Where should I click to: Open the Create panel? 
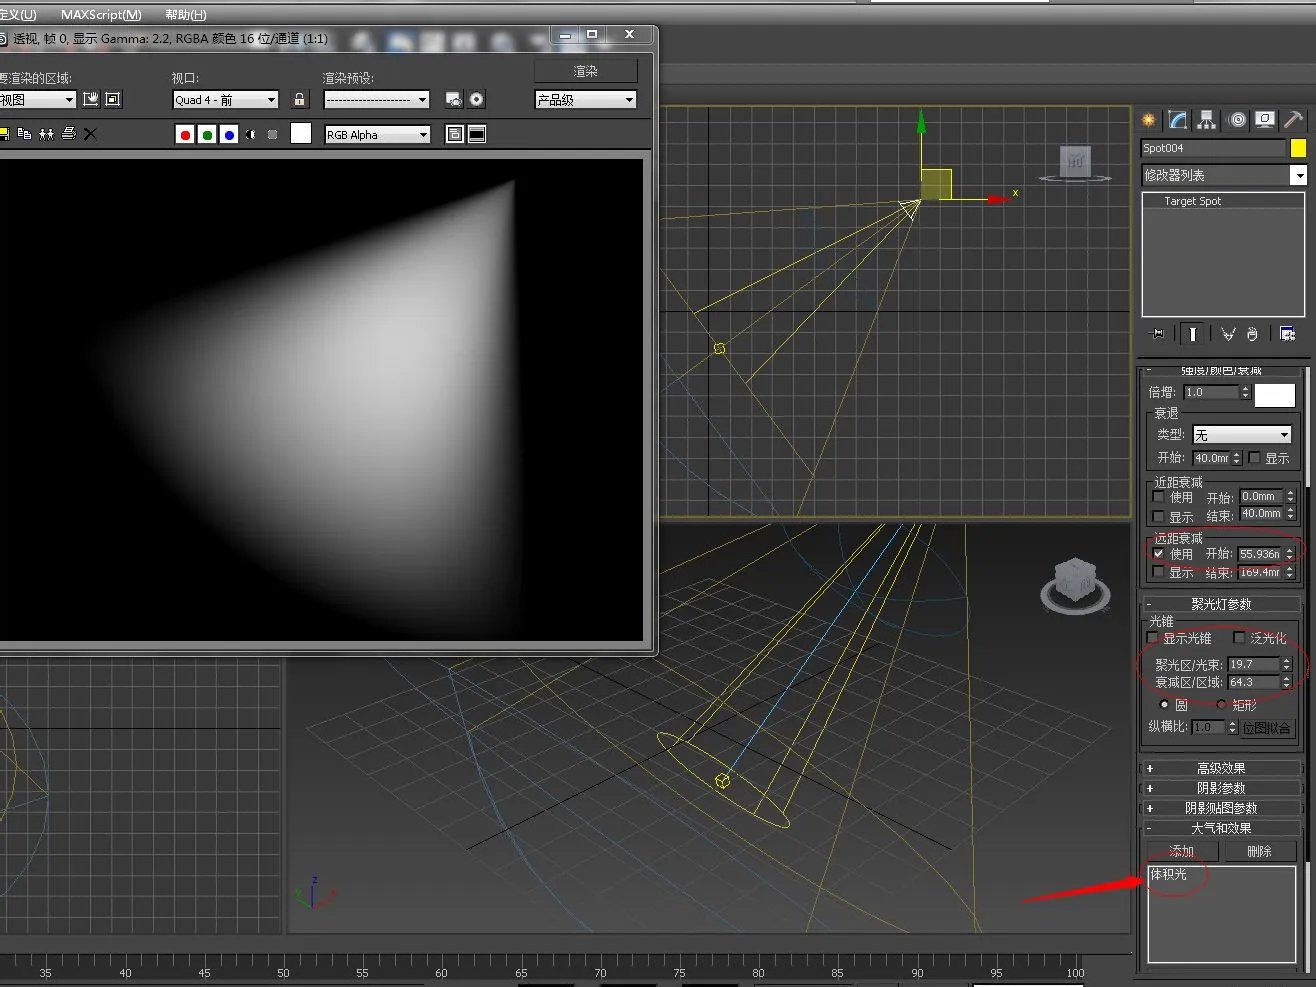tap(1148, 119)
